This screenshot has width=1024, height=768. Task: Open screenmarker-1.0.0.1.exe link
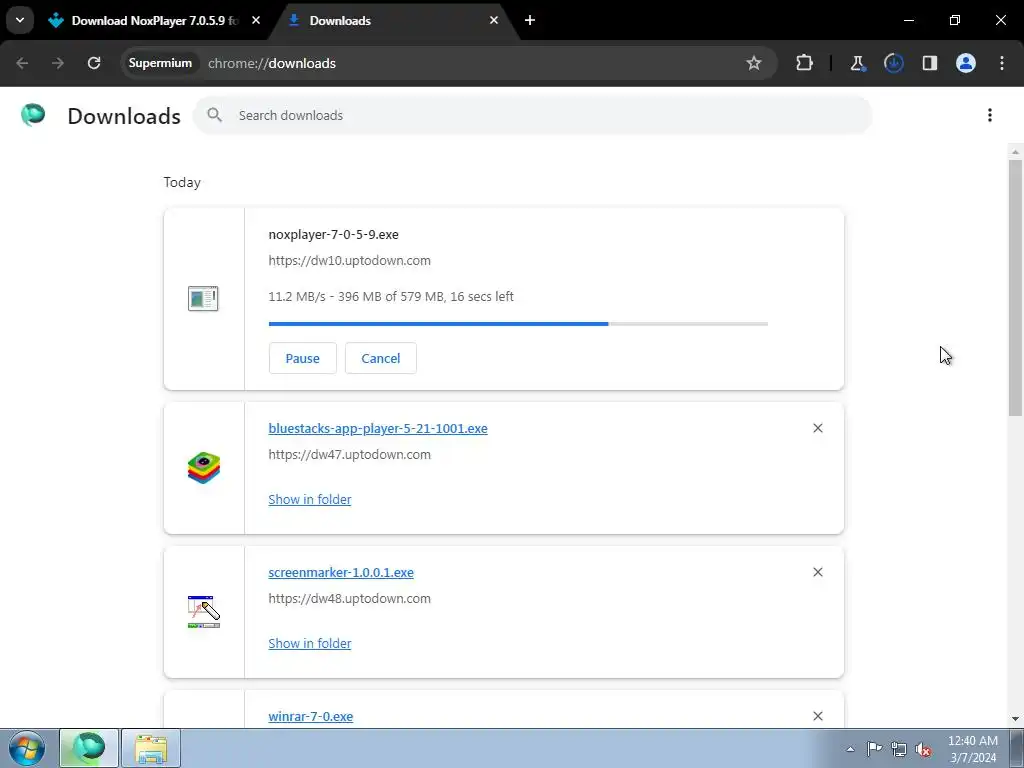(341, 573)
